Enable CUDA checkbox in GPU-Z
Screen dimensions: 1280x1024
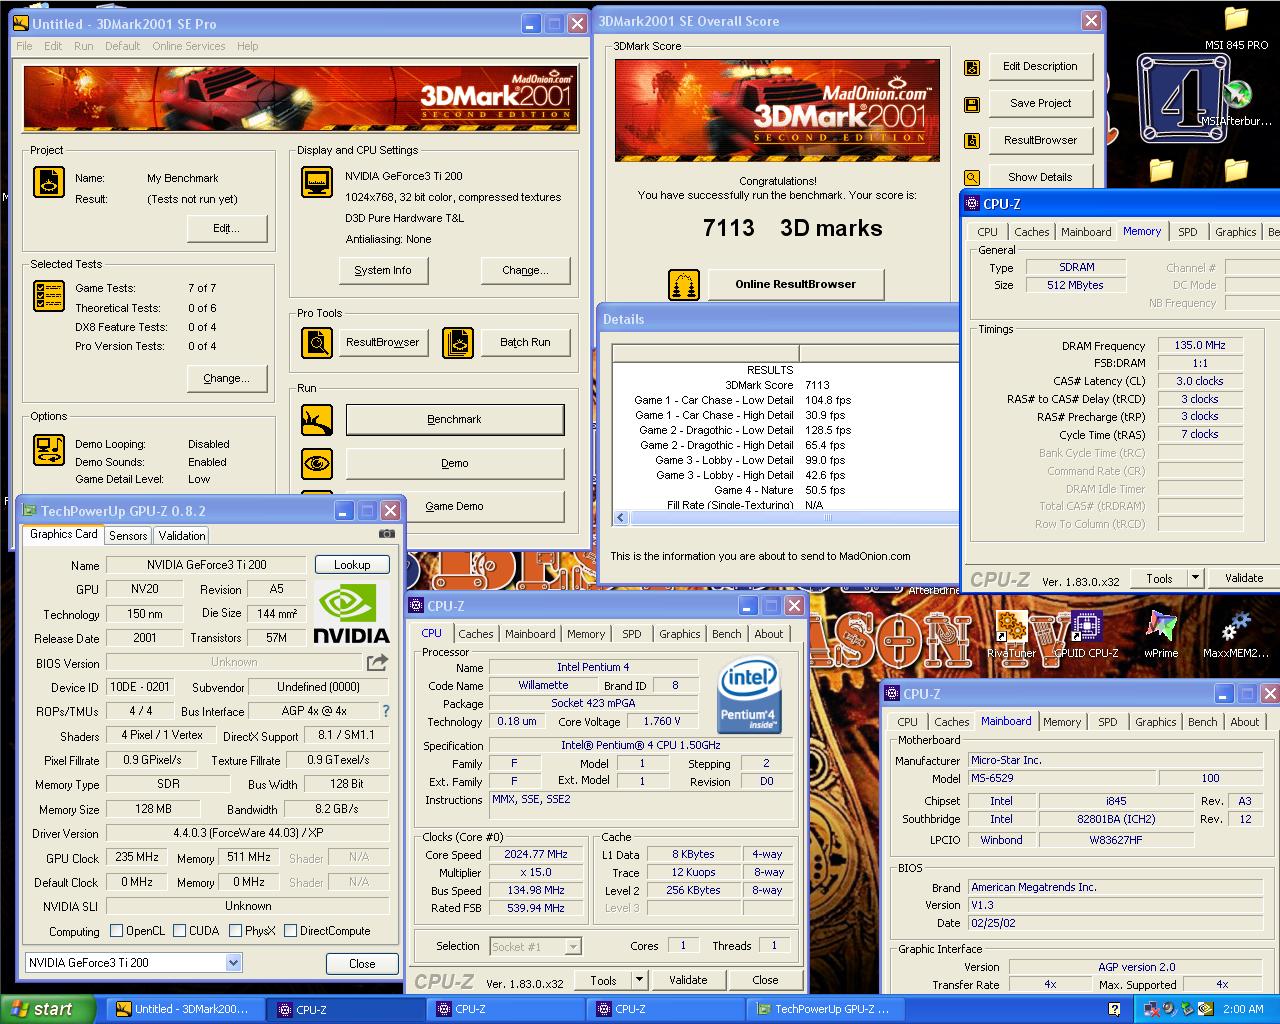tap(180, 931)
